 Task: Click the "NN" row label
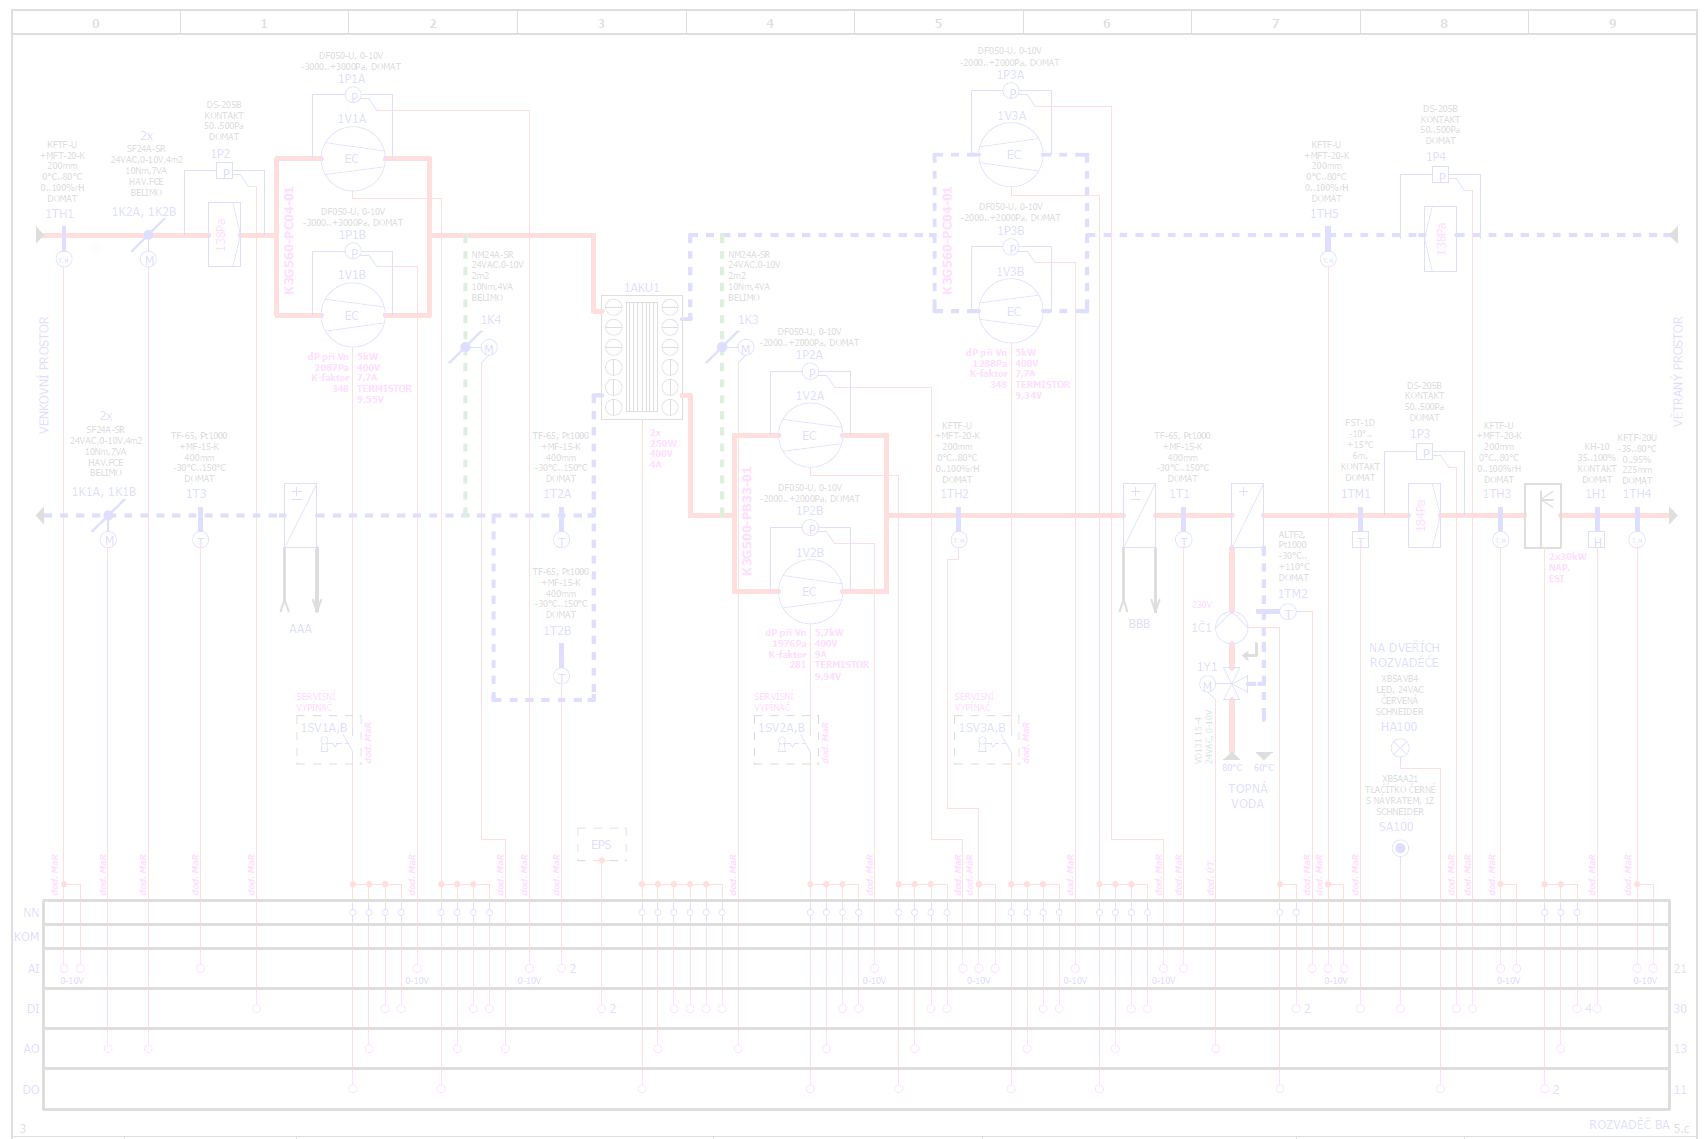(x=31, y=913)
